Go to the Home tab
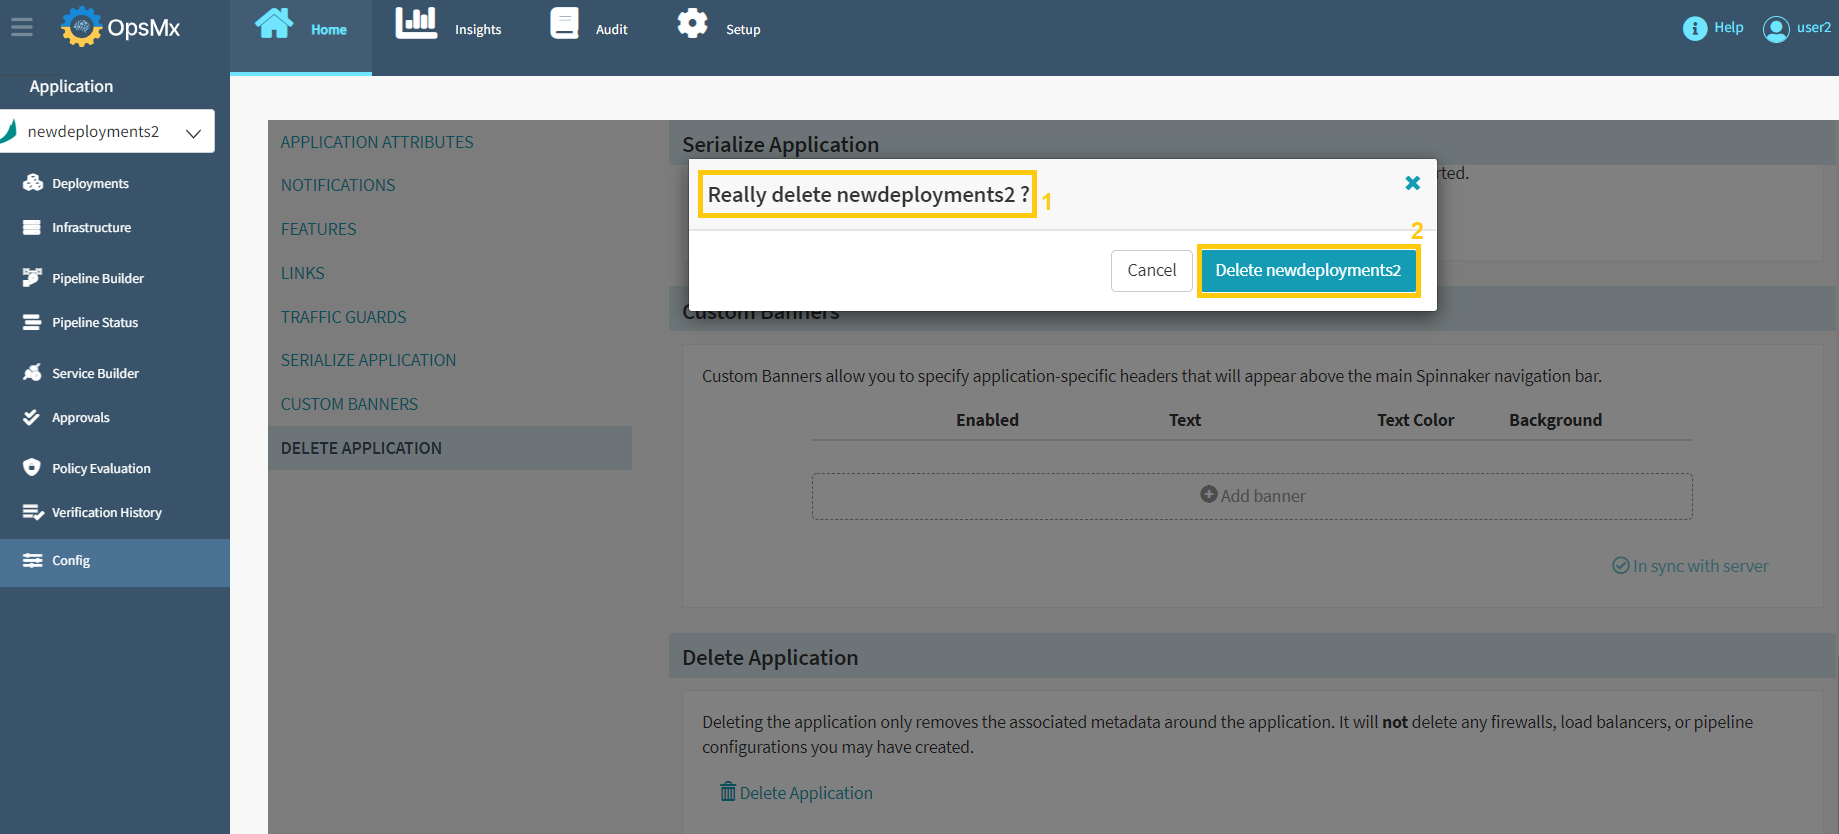 (301, 28)
